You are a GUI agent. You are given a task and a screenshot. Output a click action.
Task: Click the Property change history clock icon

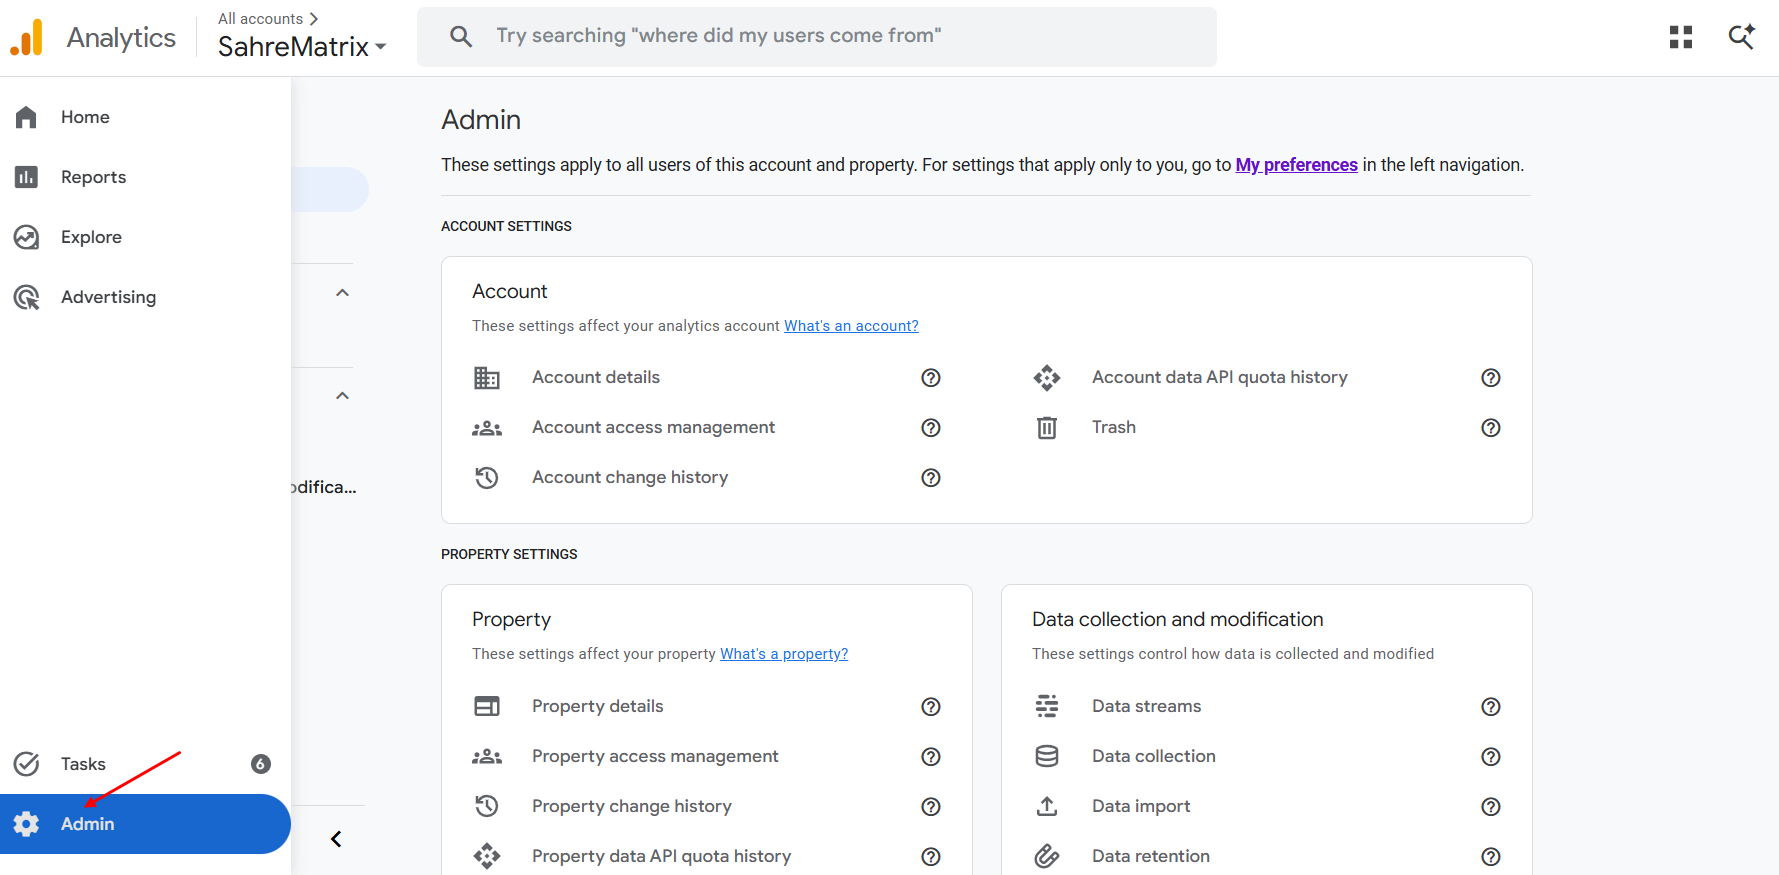point(487,806)
